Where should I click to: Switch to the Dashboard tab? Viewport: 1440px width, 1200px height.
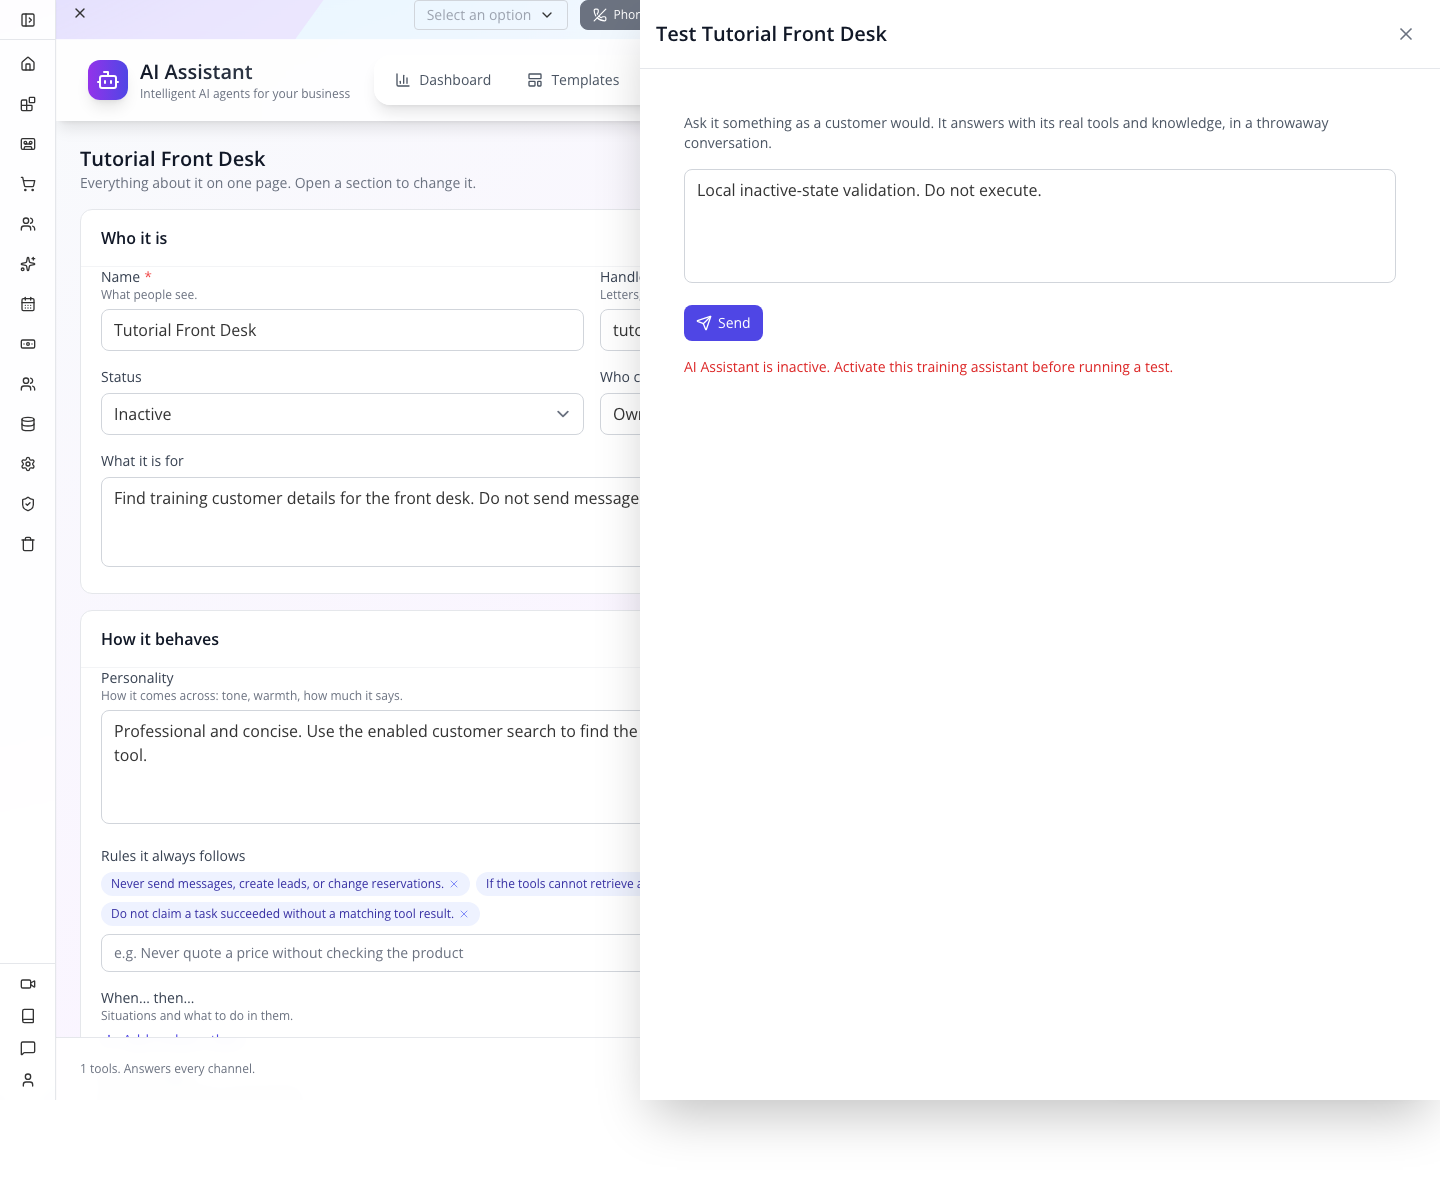[443, 80]
